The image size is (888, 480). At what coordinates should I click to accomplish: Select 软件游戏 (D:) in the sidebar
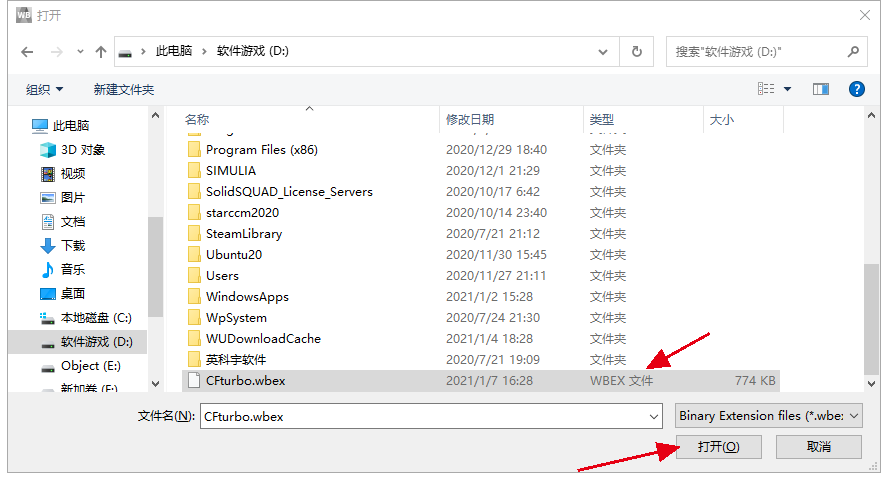(x=96, y=341)
